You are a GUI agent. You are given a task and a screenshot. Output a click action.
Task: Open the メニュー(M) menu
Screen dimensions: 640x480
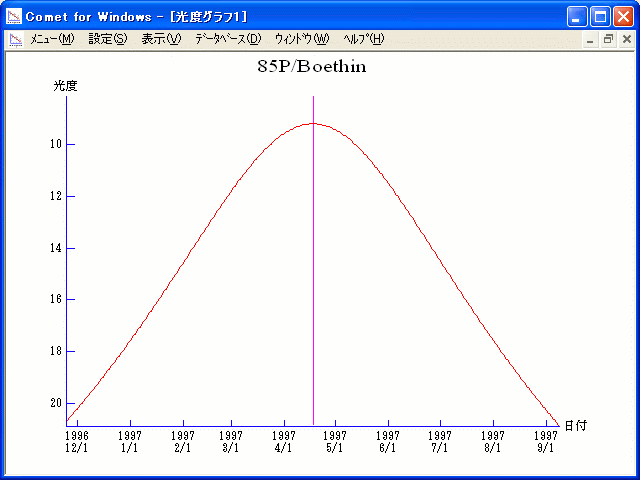pyautogui.click(x=52, y=39)
